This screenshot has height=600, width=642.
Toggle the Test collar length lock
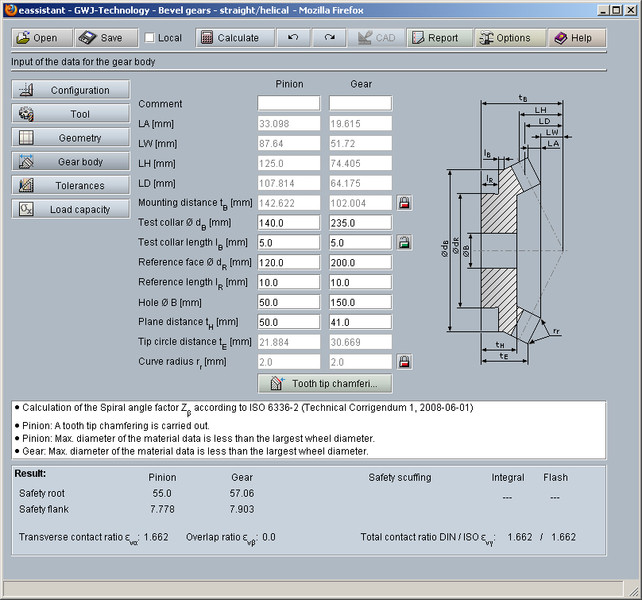pos(404,242)
